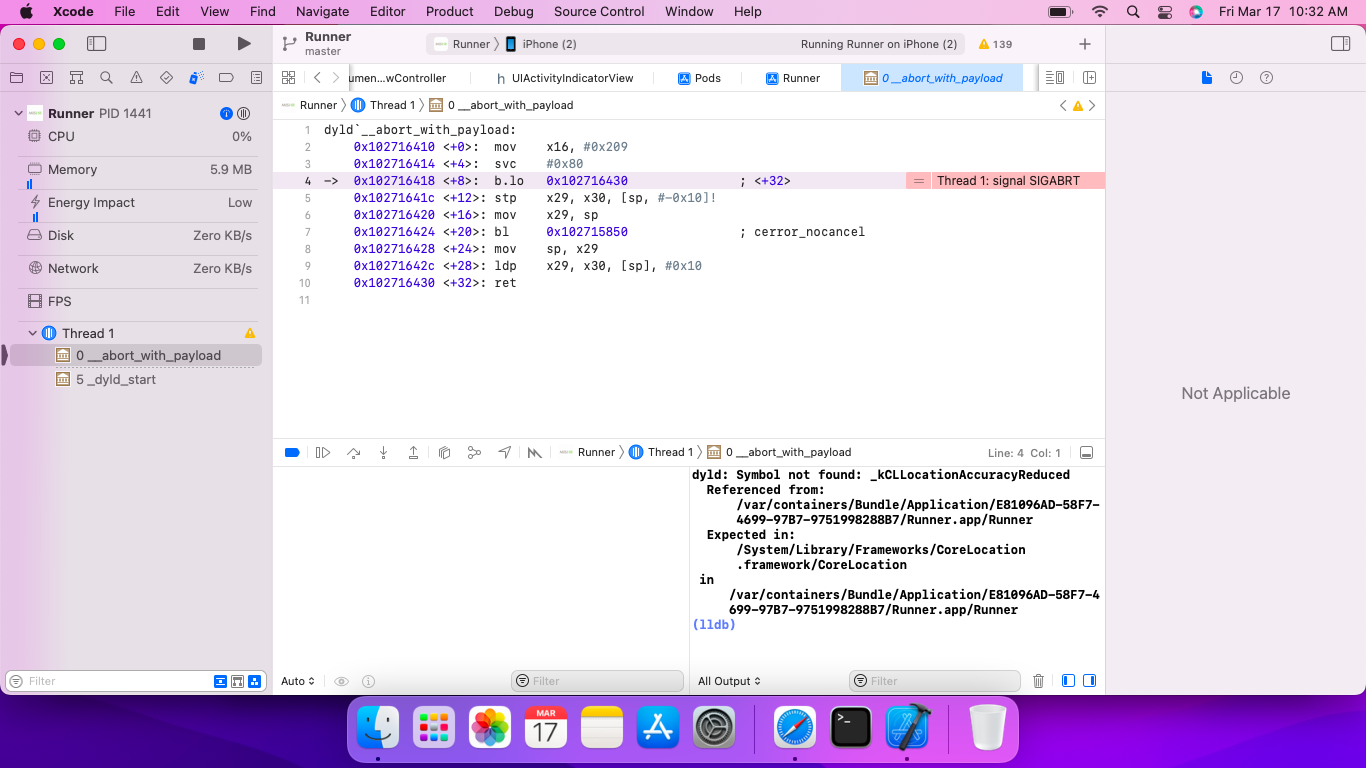This screenshot has width=1366, height=768.
Task: Open the Report navigator icon
Action: point(257,78)
